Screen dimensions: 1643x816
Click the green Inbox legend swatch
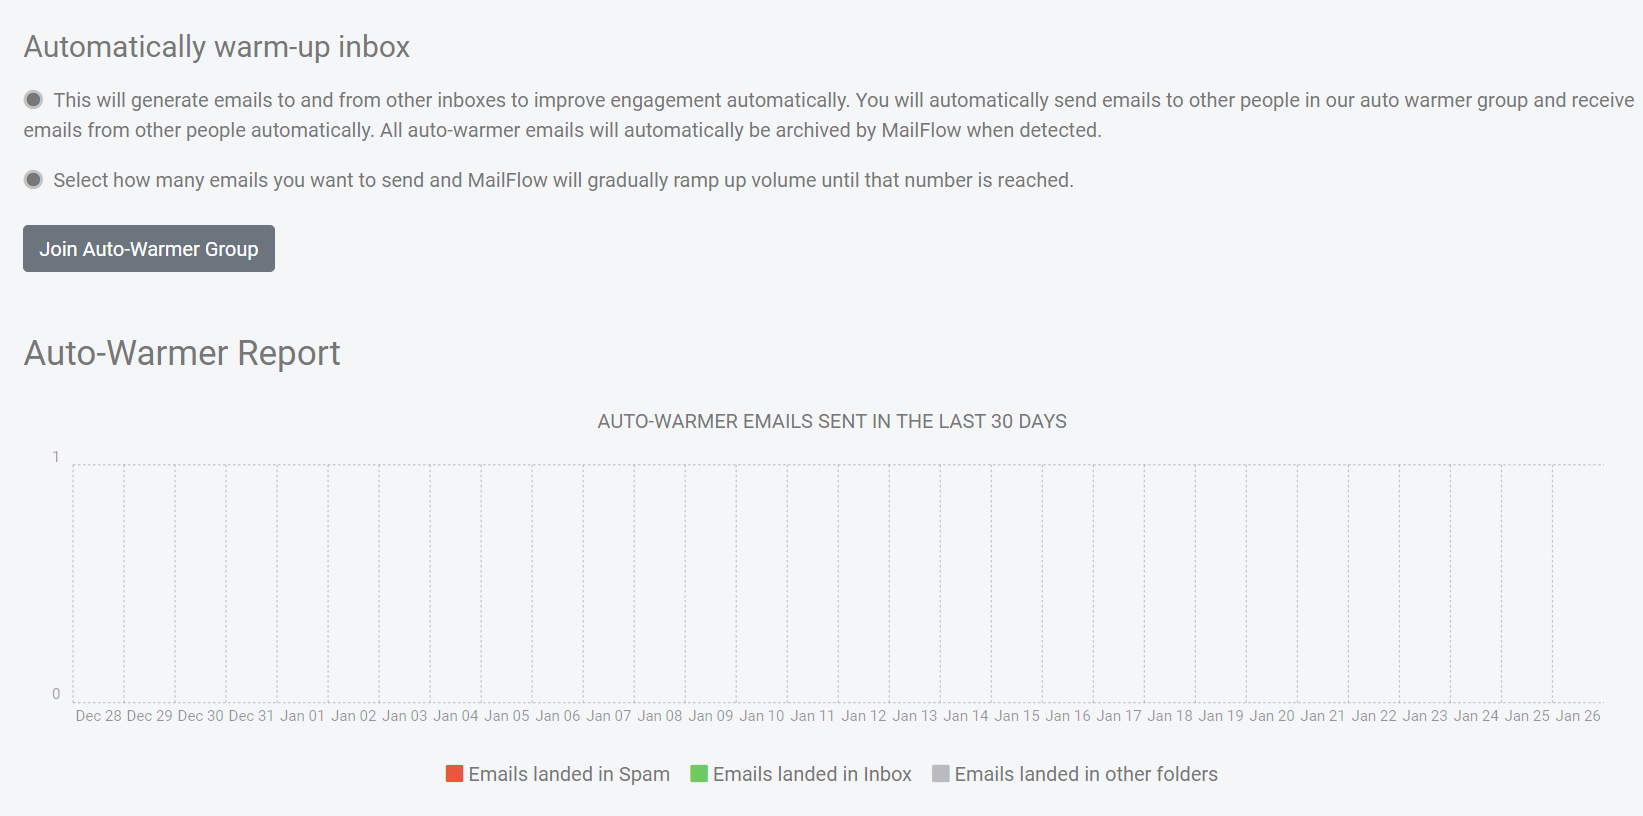(699, 774)
